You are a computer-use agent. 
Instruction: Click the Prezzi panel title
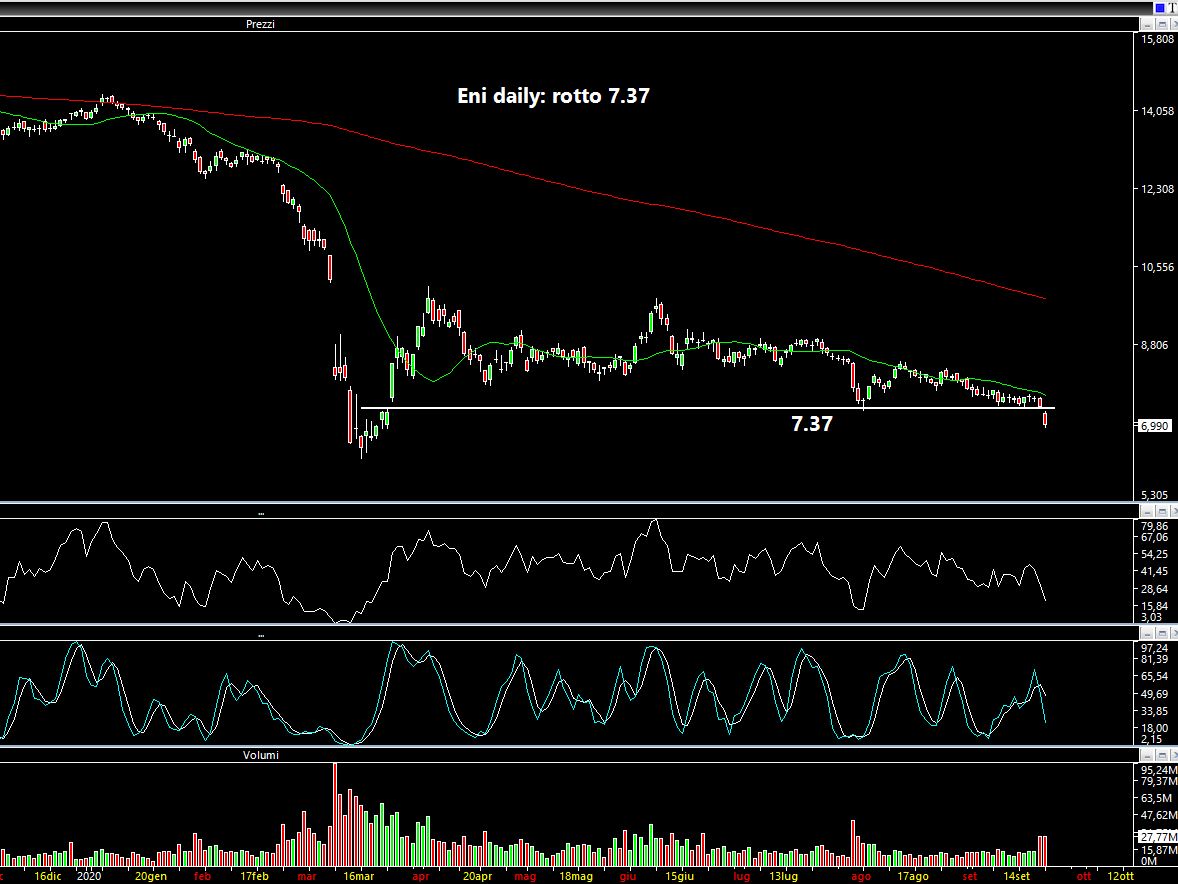(x=260, y=24)
